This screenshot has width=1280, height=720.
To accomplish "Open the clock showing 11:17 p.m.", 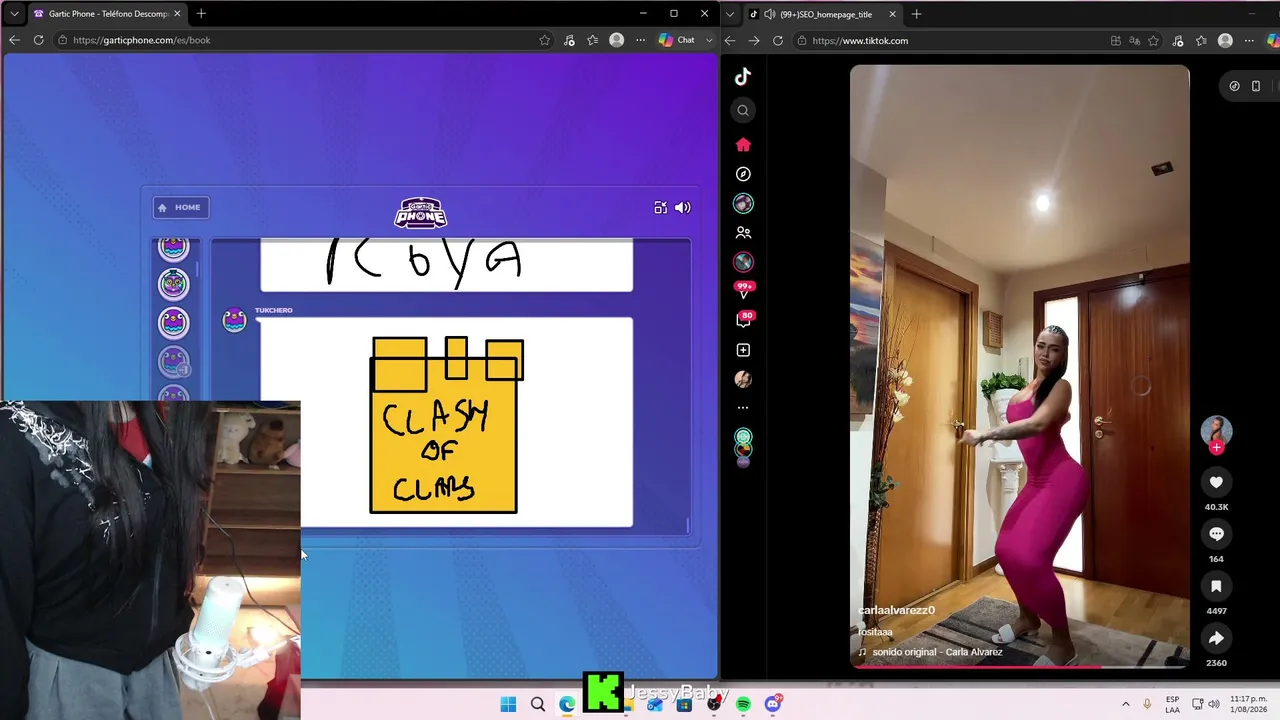I will tap(1250, 704).
